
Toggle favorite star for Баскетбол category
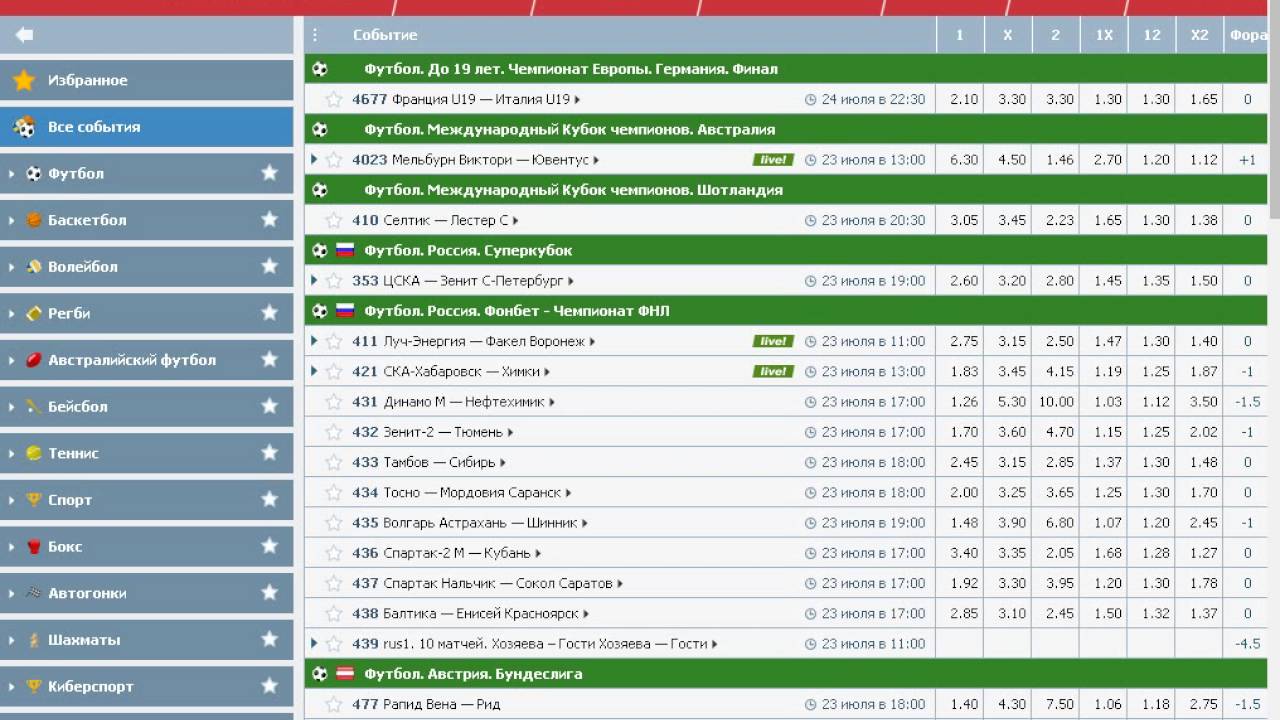(269, 219)
